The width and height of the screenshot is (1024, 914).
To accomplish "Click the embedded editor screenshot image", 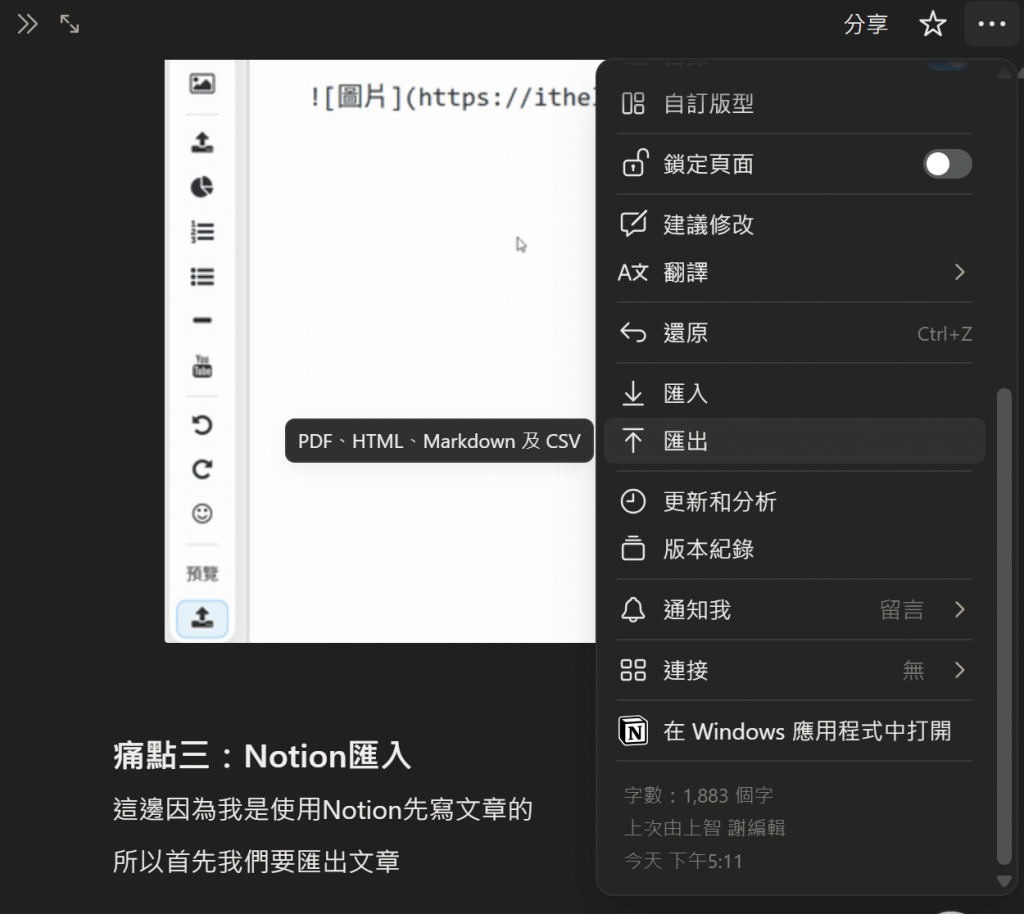I will [x=380, y=351].
